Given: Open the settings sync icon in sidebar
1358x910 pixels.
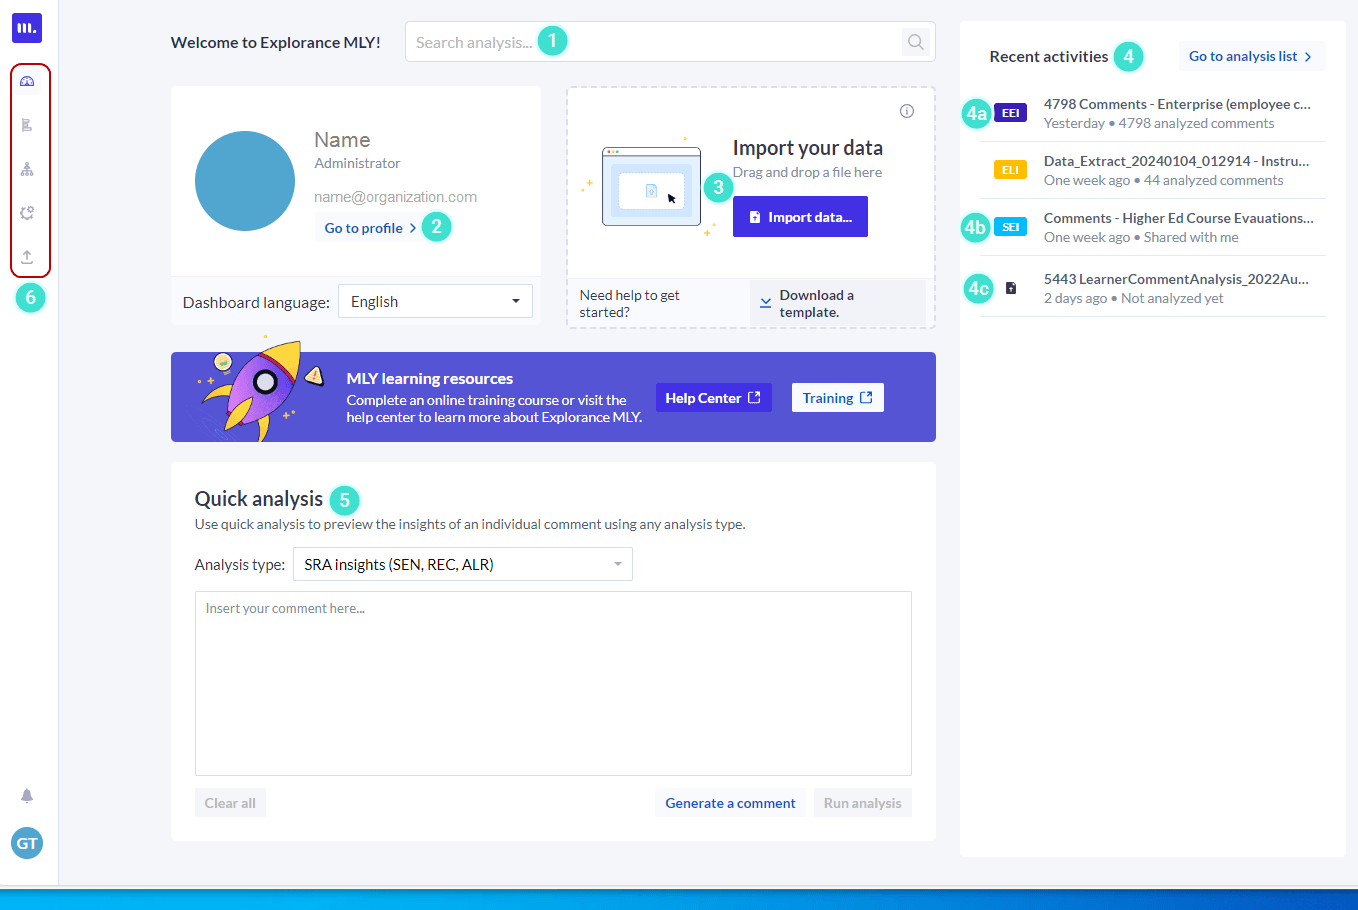Looking at the screenshot, I should pyautogui.click(x=27, y=213).
